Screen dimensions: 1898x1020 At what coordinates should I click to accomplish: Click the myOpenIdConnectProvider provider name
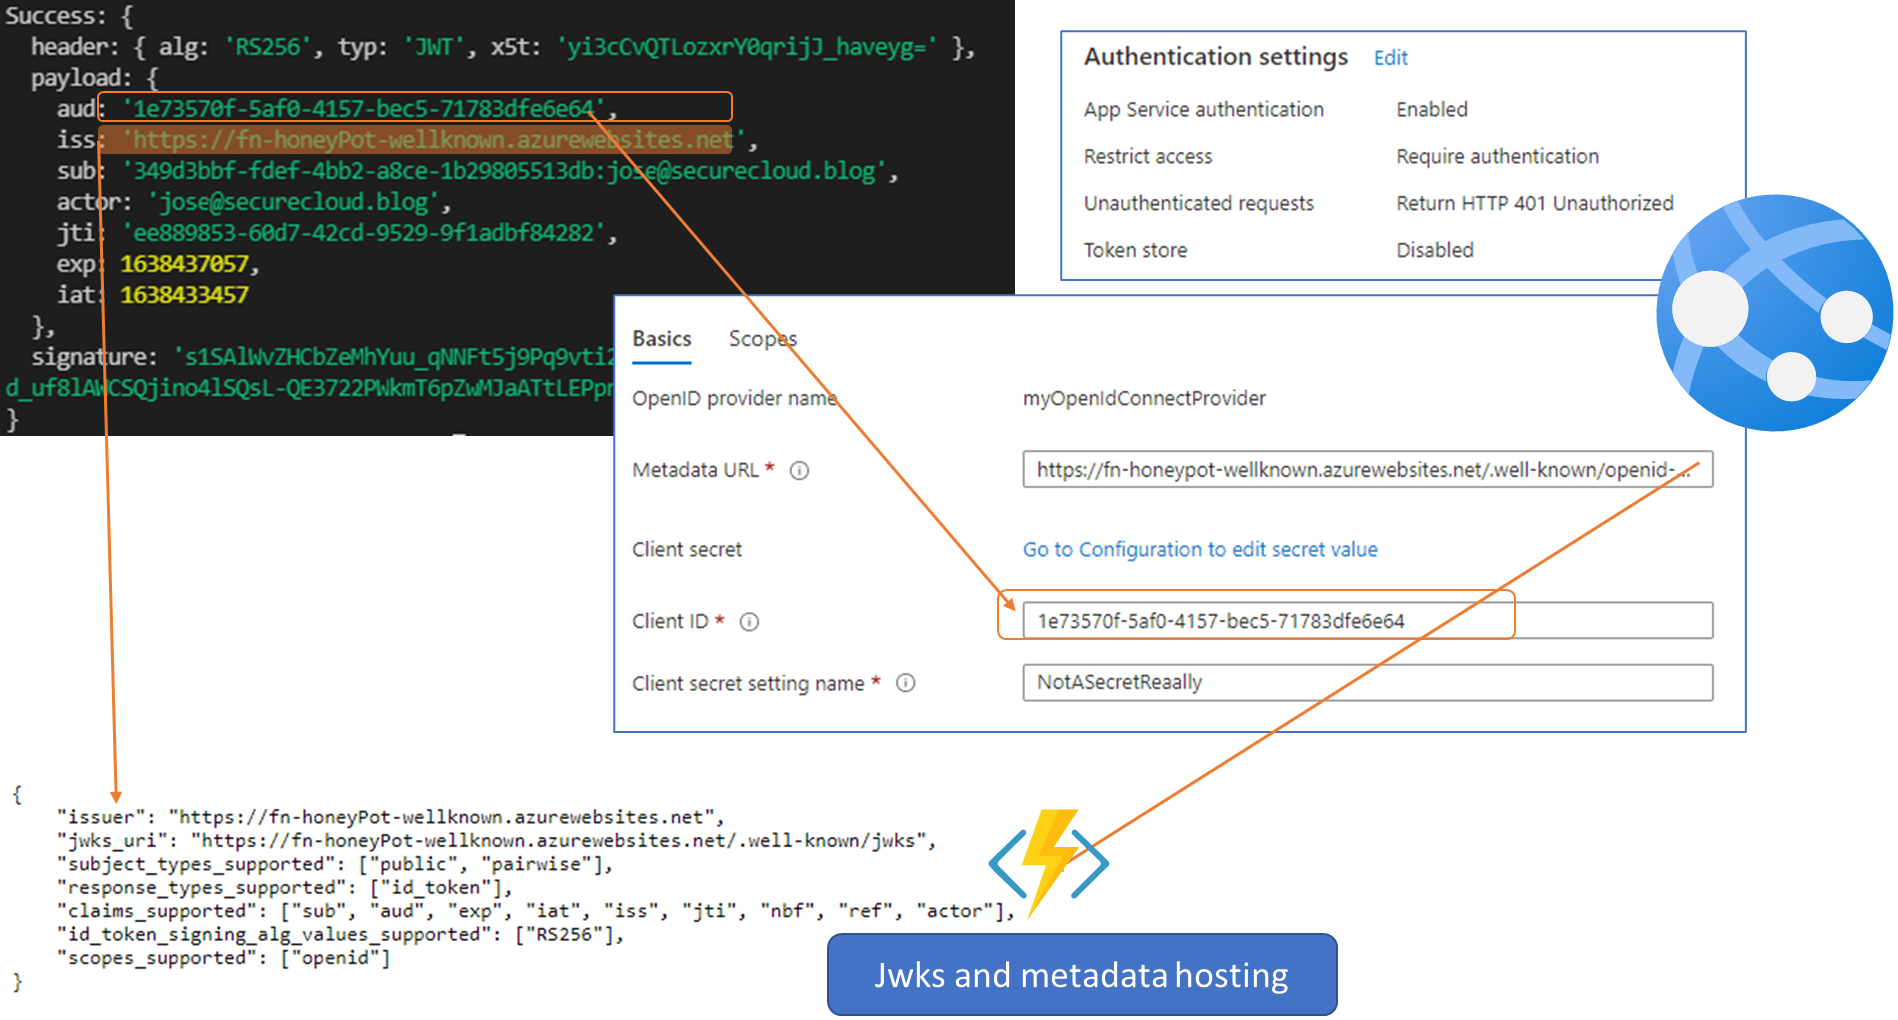[1143, 398]
